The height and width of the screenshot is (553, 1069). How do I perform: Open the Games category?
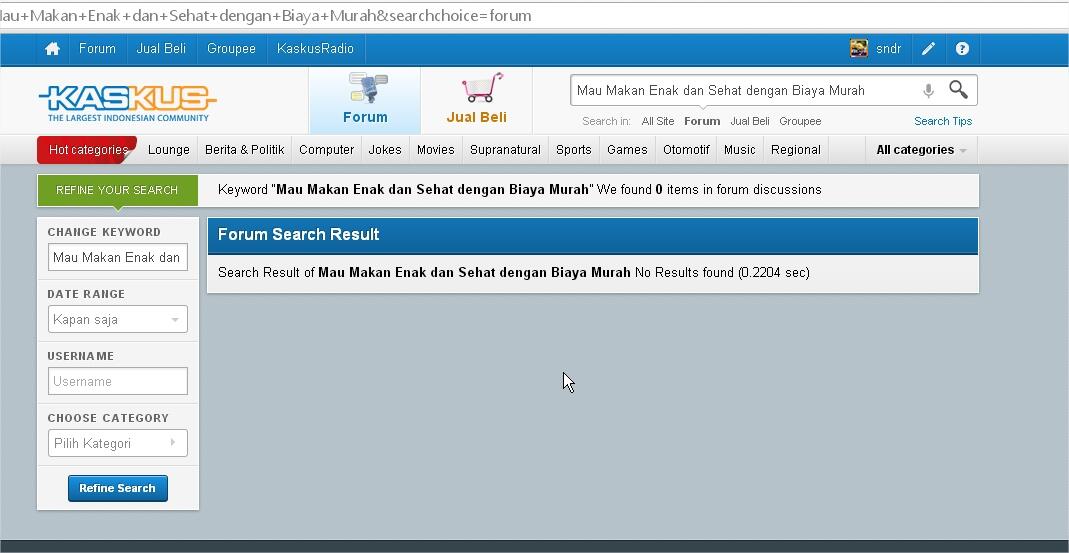(x=627, y=150)
